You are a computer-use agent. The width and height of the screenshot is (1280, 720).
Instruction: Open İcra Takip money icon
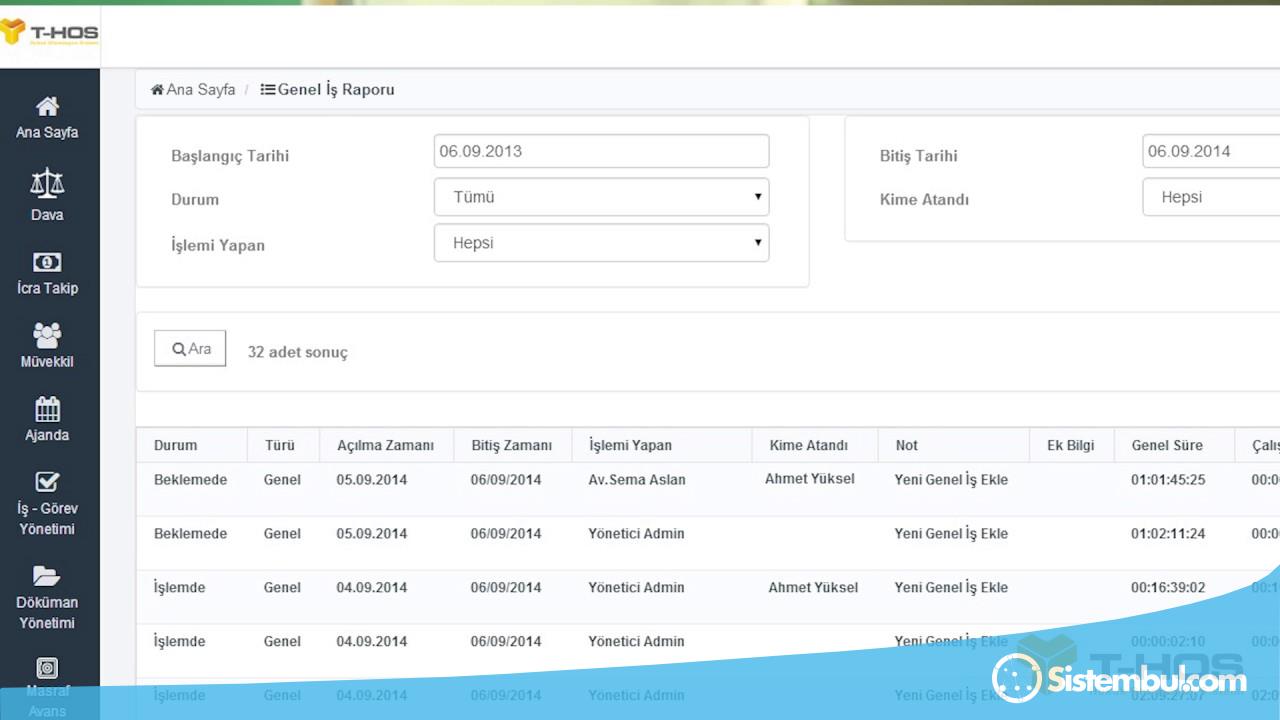tap(47, 262)
